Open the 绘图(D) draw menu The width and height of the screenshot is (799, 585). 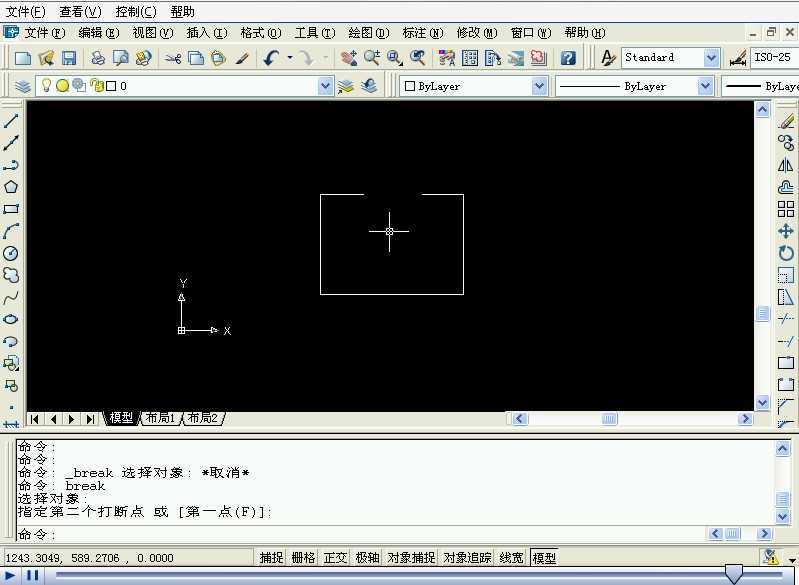click(368, 33)
